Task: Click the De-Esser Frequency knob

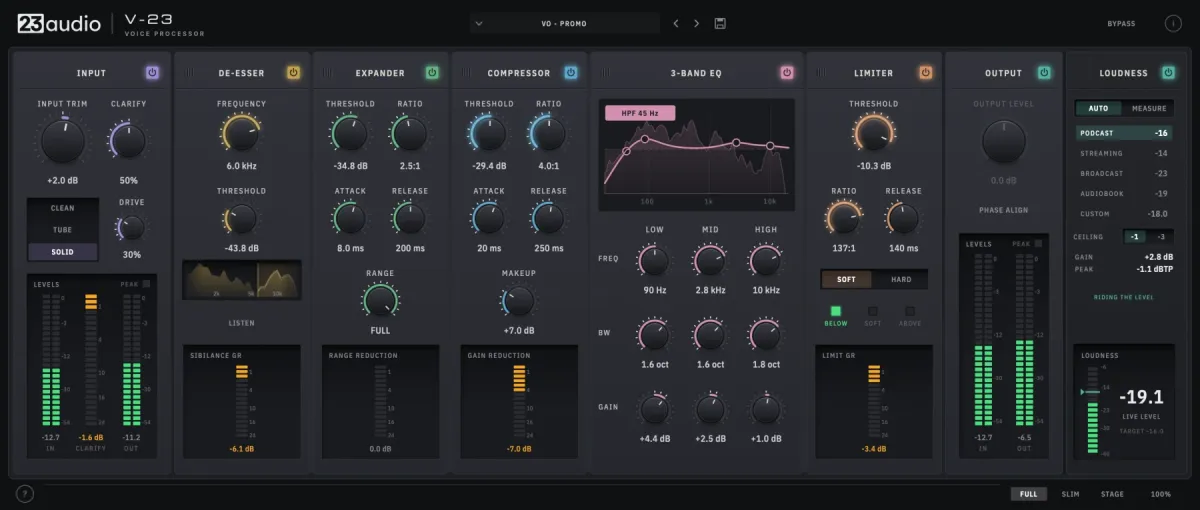Action: point(241,134)
